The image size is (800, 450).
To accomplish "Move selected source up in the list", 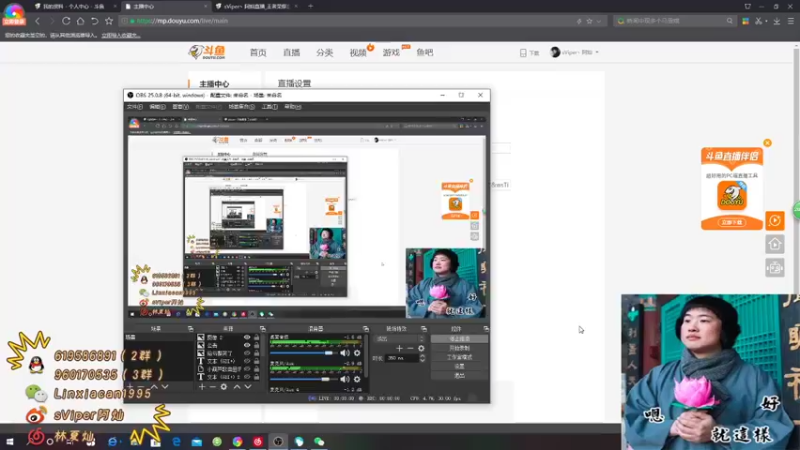I will pyautogui.click(x=237, y=387).
